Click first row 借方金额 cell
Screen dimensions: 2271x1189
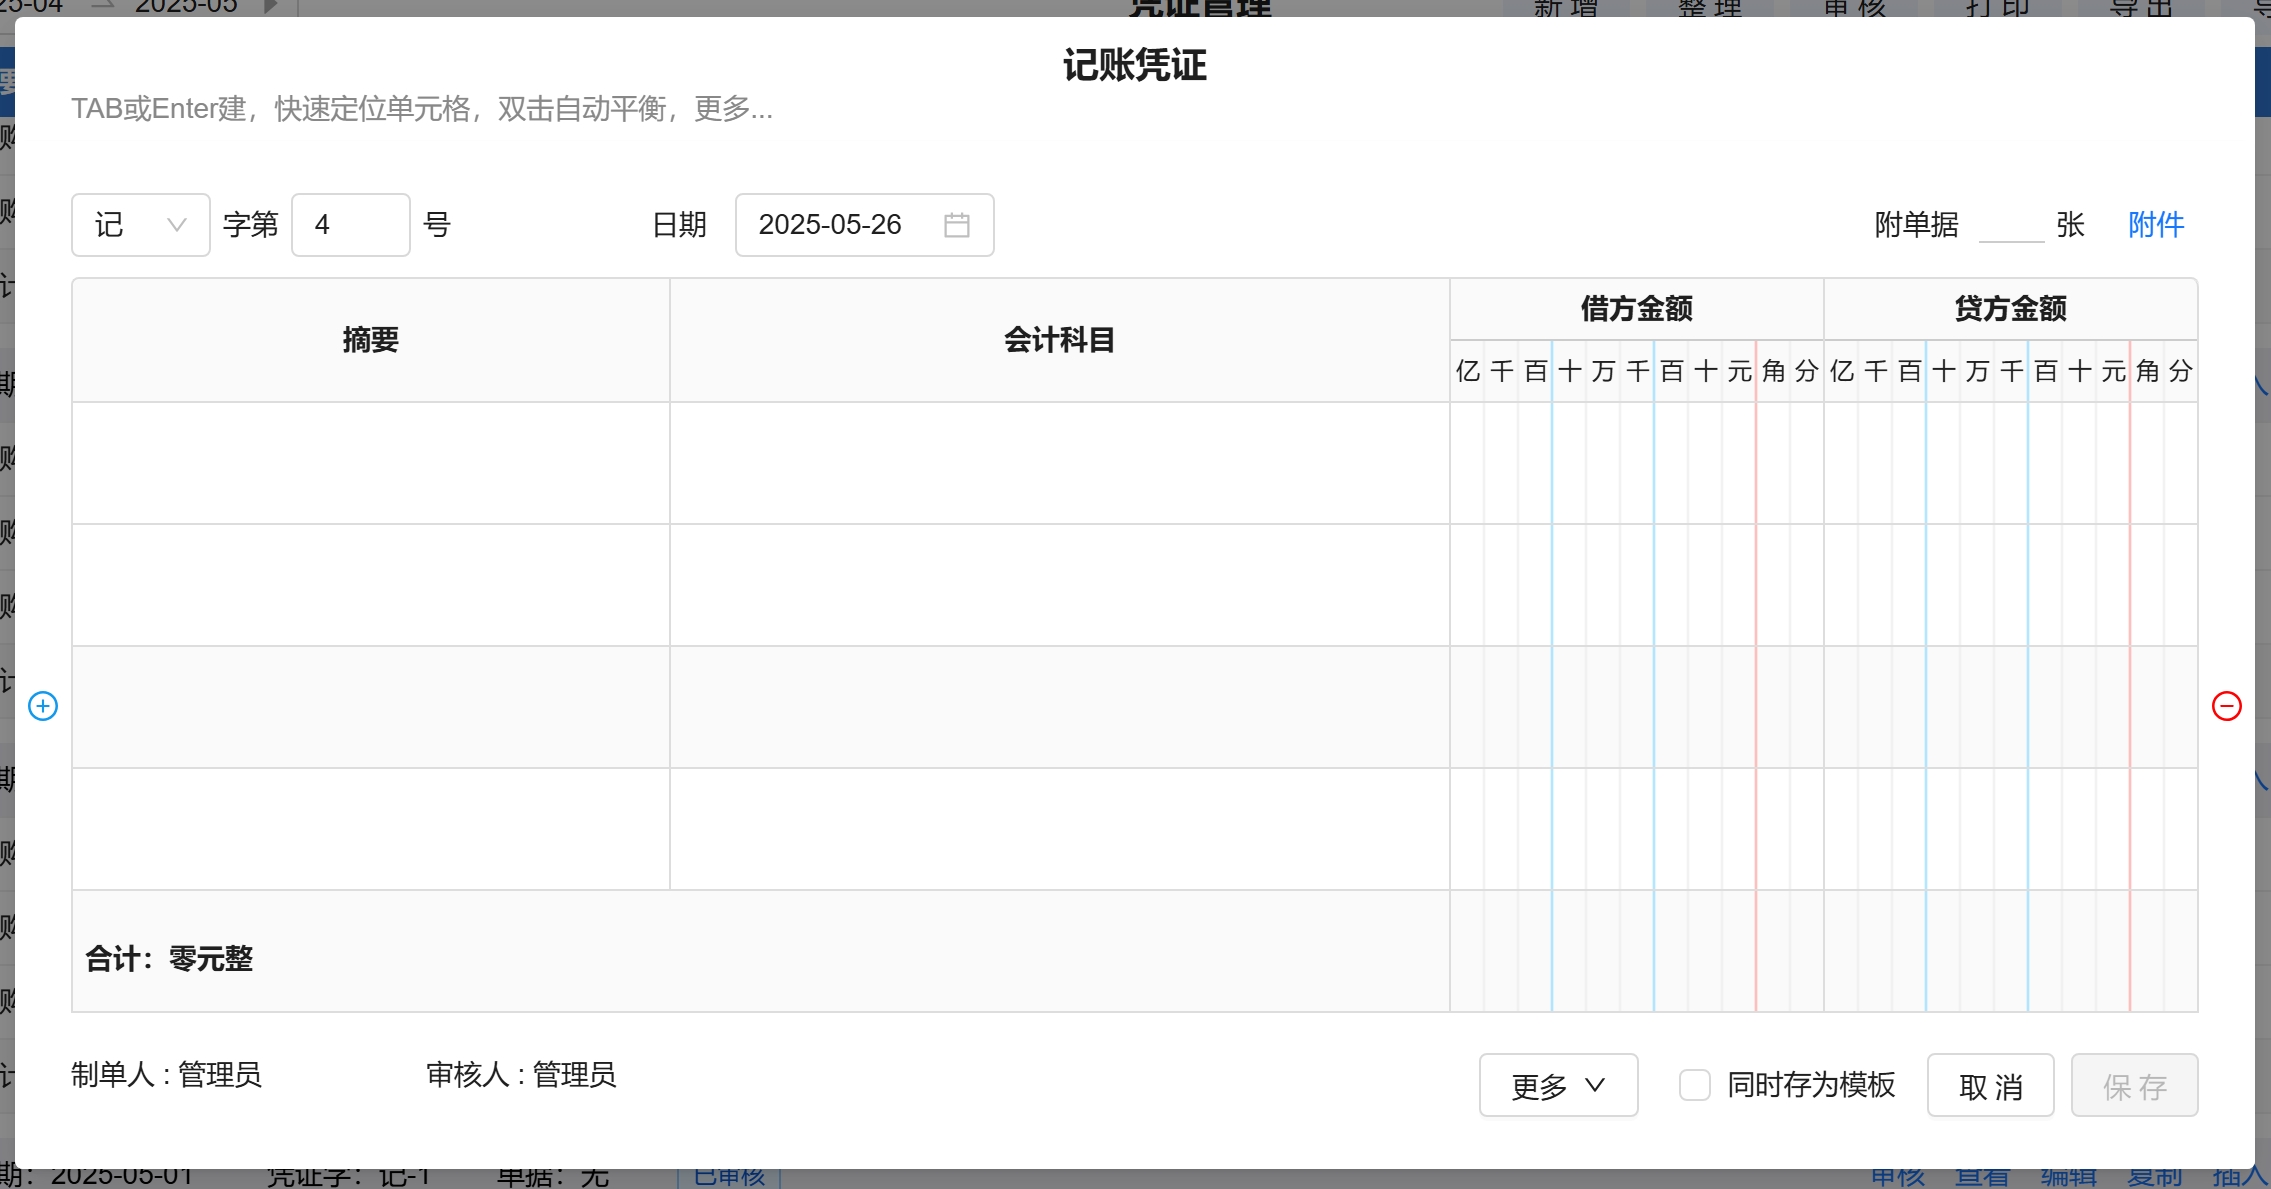click(1636, 463)
